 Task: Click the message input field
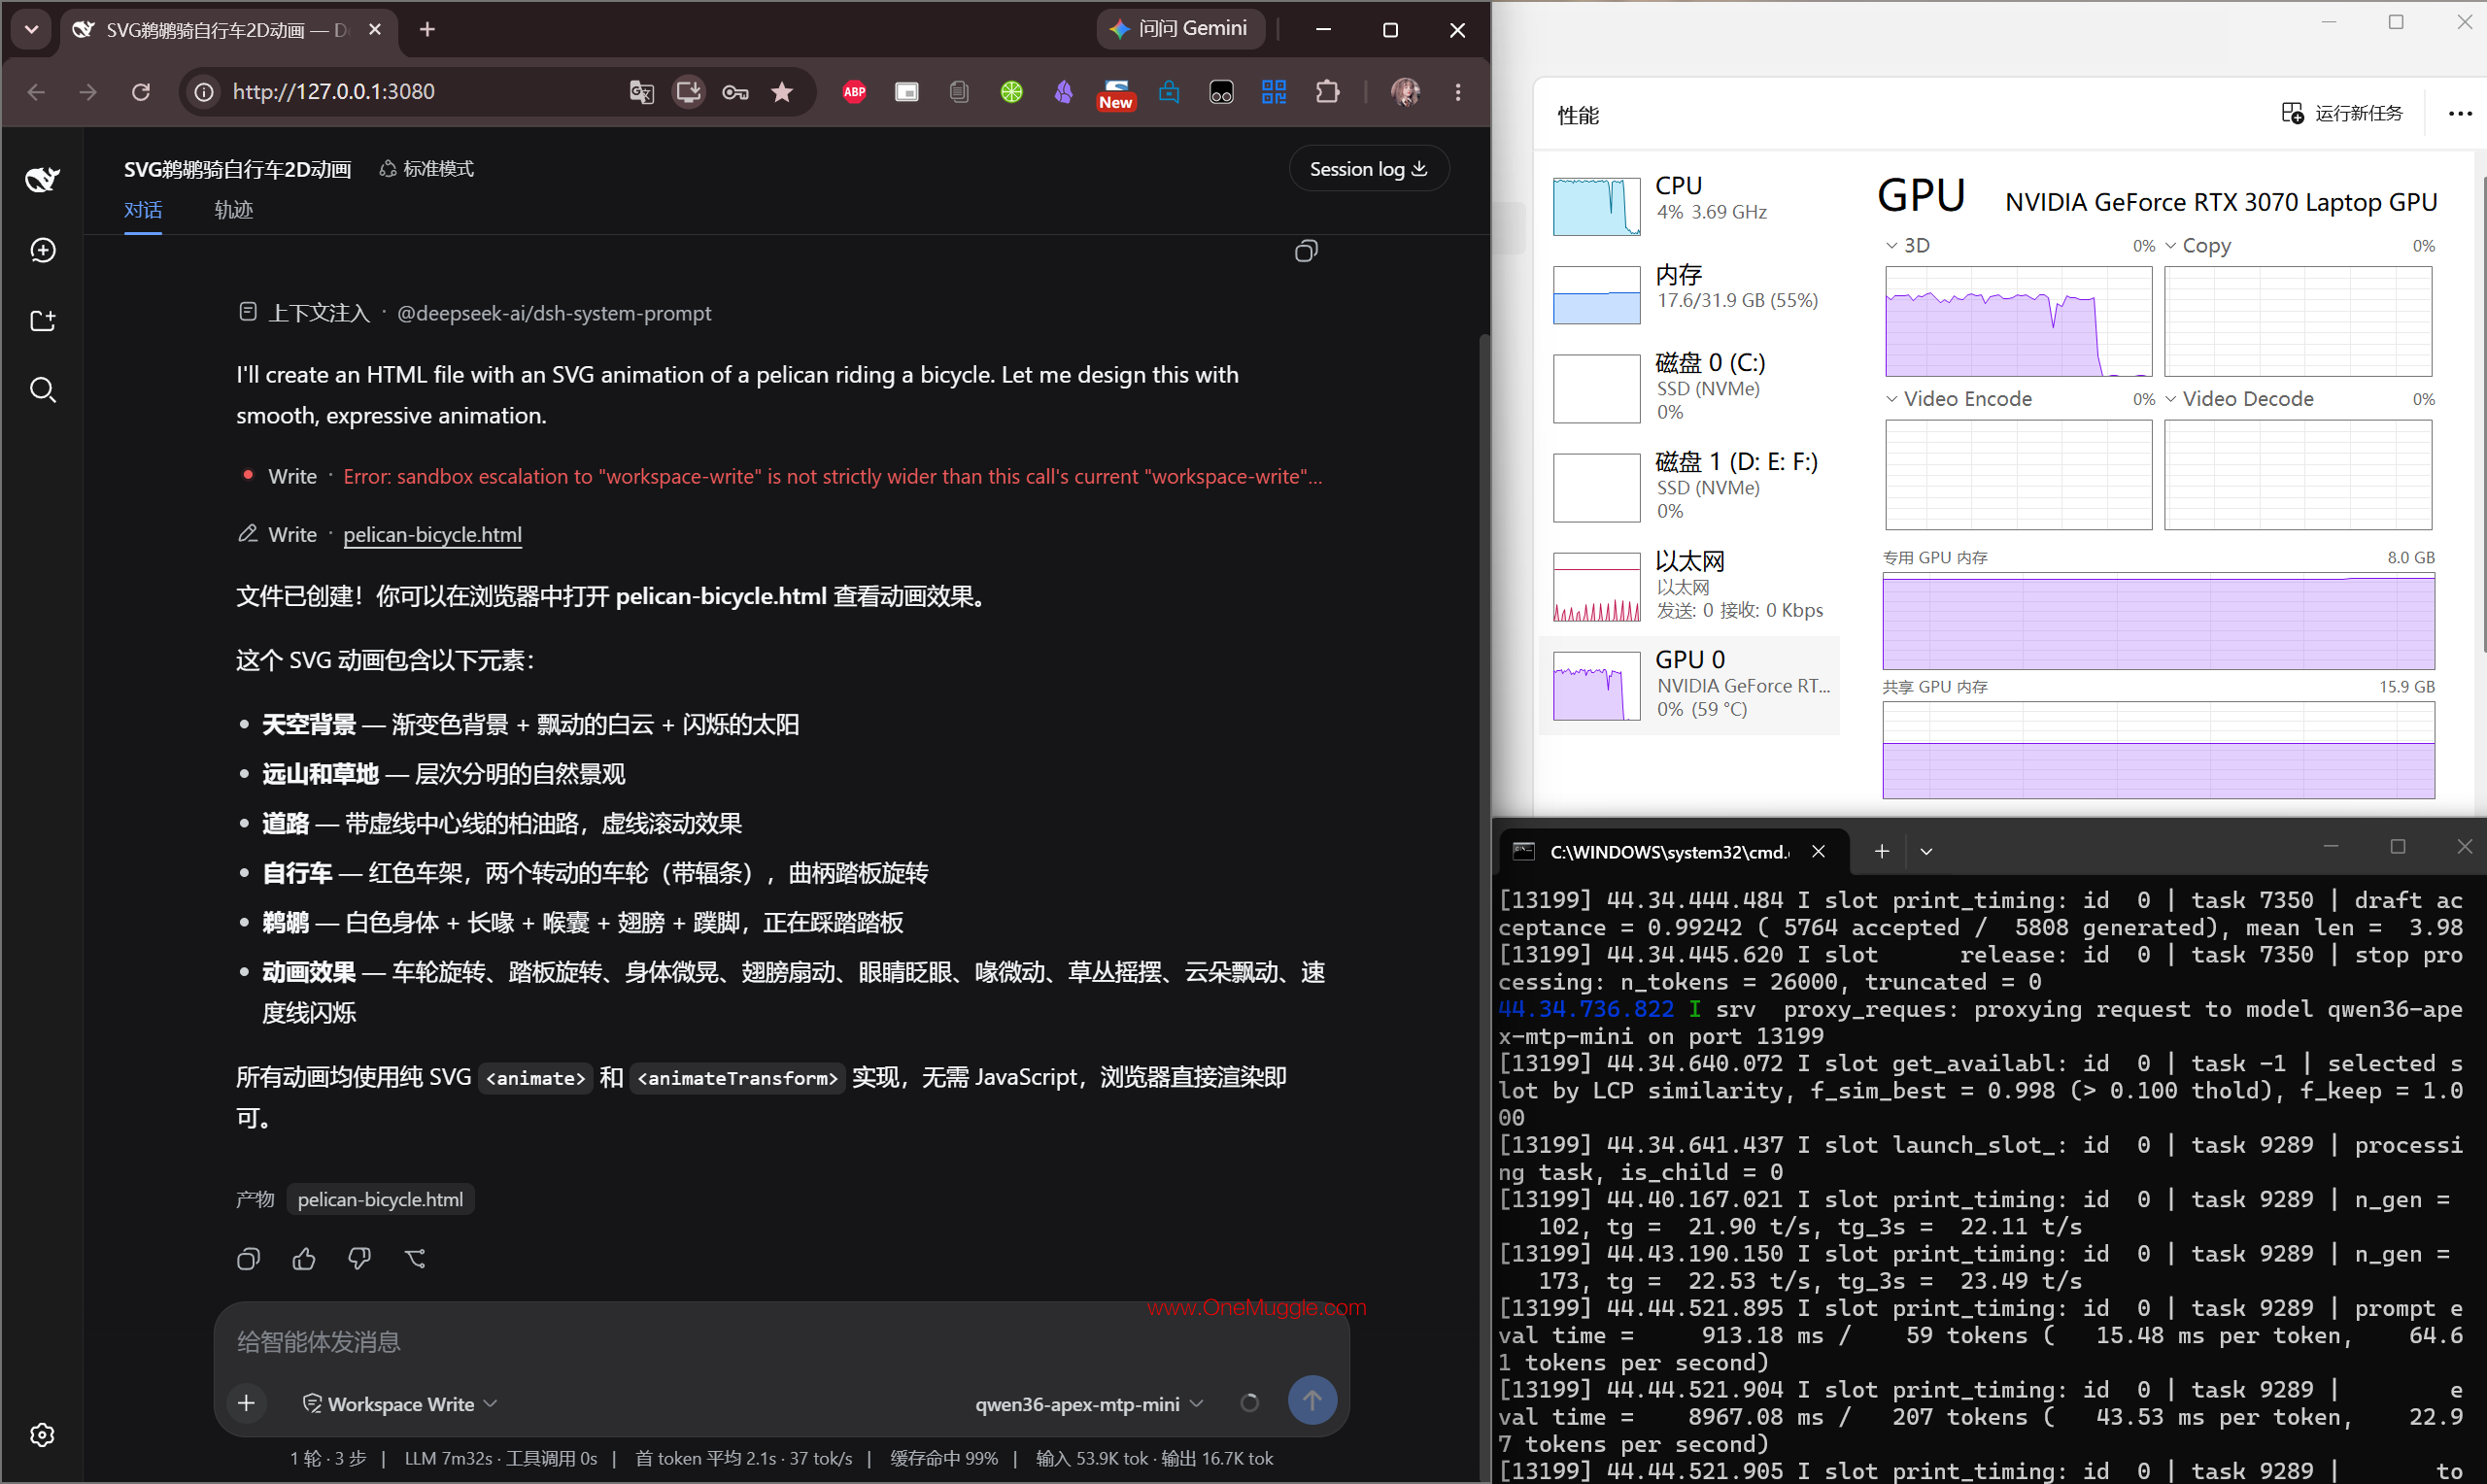780,1342
